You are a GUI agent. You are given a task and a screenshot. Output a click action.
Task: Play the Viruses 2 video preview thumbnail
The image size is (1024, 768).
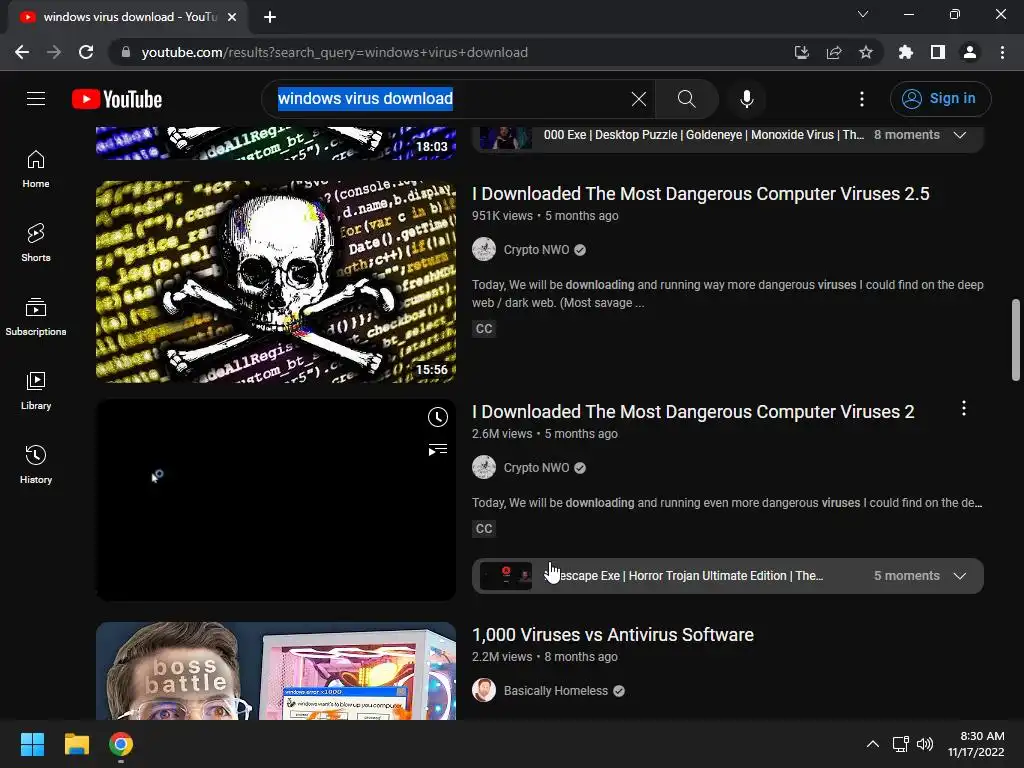(x=276, y=500)
